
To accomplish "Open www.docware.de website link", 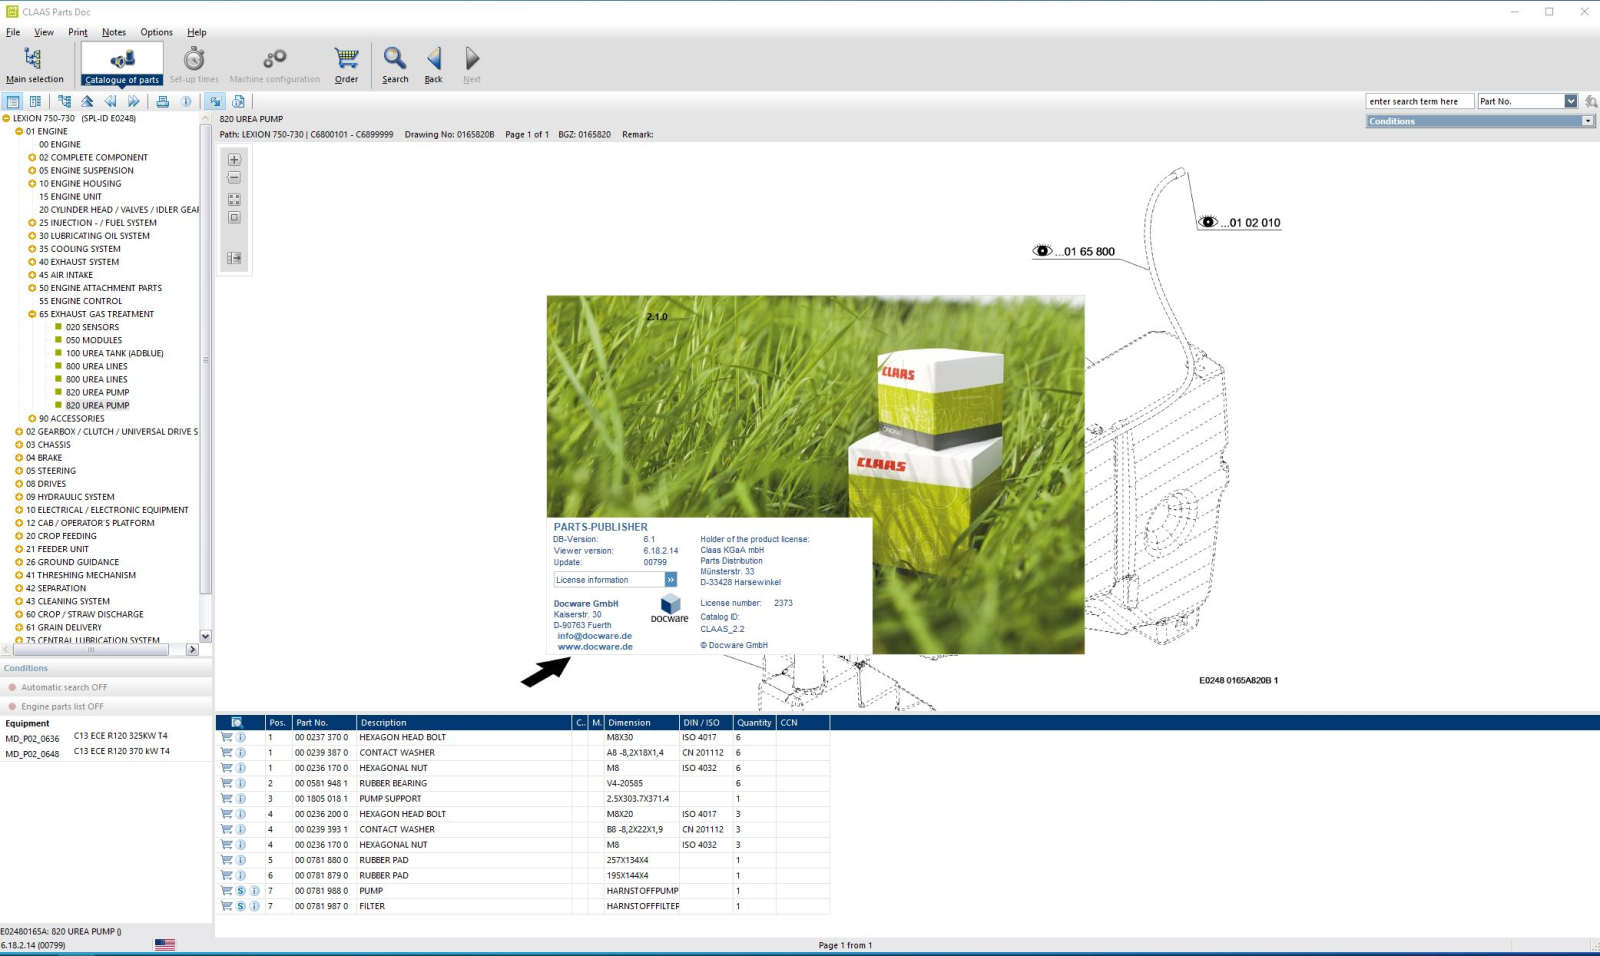I will 595,647.
